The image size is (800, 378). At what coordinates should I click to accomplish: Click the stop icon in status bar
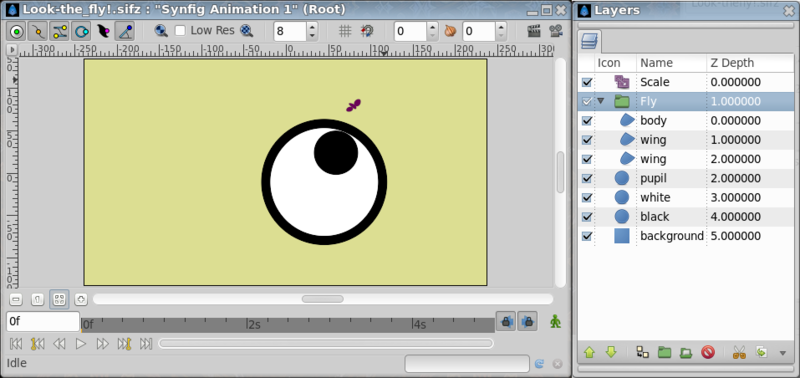click(558, 364)
